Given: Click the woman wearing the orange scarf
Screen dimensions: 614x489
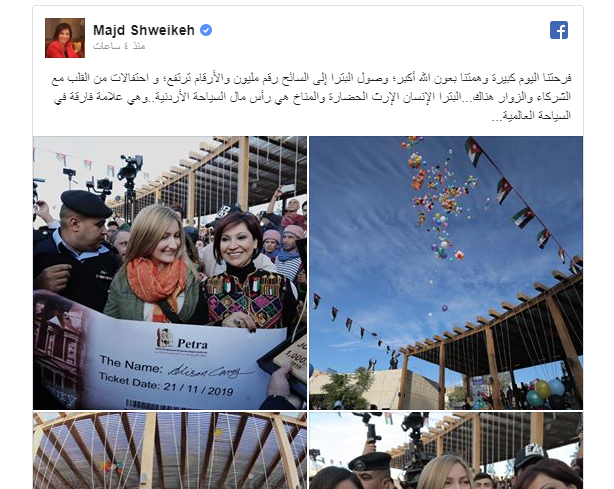Looking at the screenshot, I should (x=155, y=266).
